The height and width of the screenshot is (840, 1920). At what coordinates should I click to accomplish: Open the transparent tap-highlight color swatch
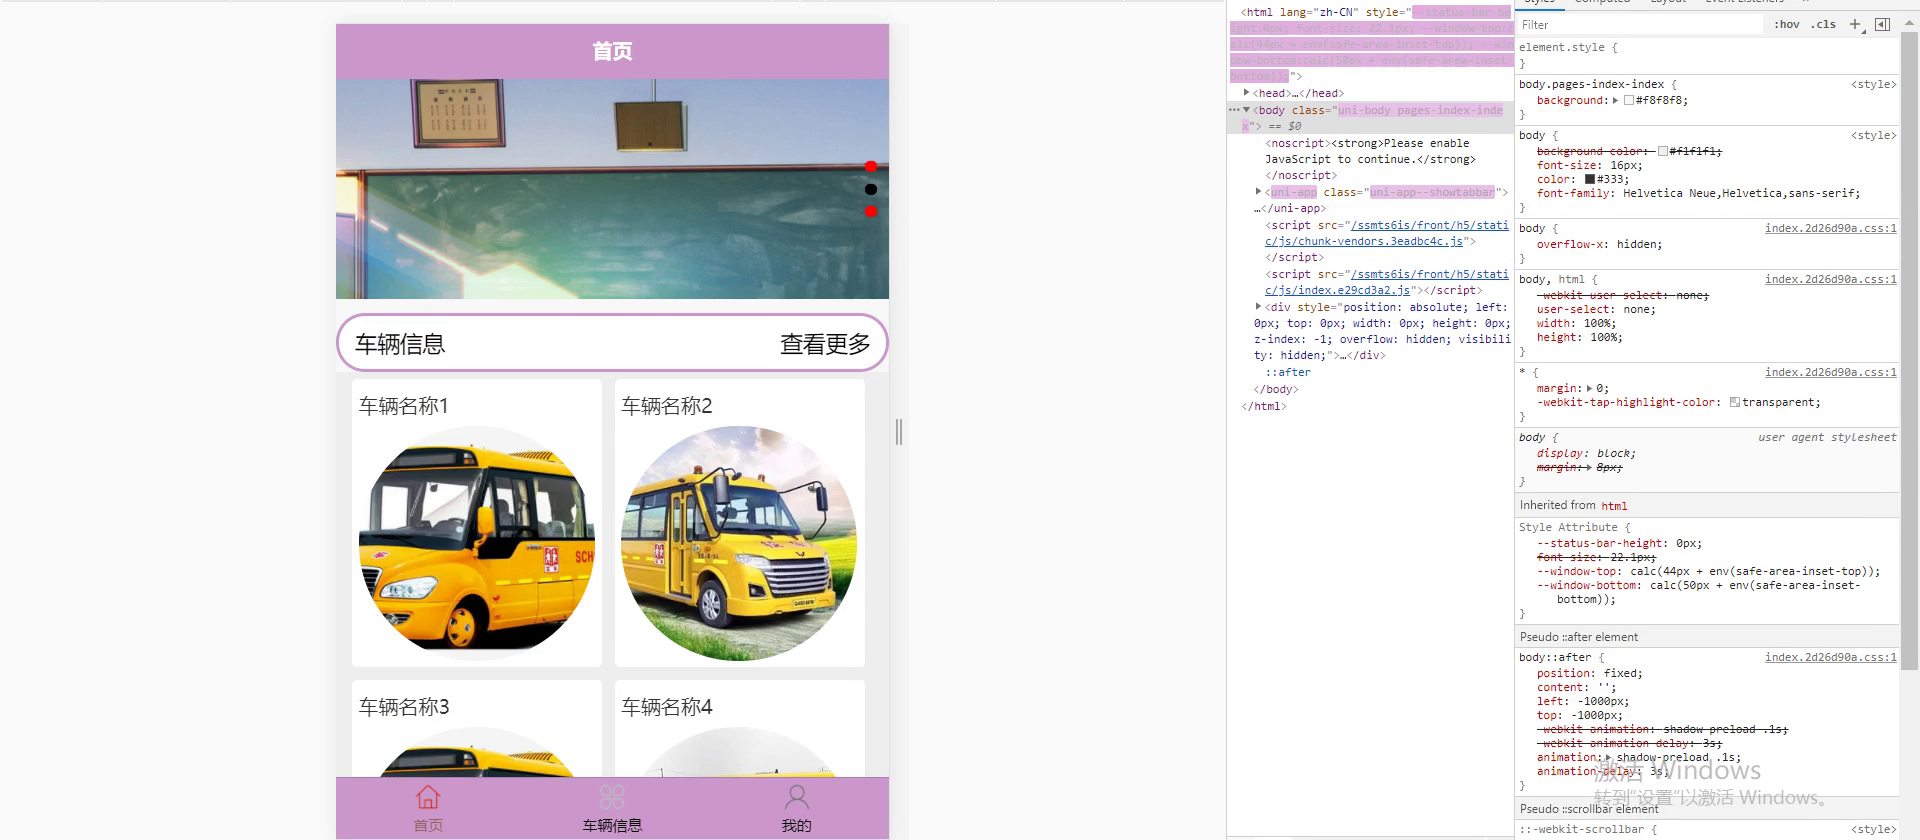[1735, 402]
